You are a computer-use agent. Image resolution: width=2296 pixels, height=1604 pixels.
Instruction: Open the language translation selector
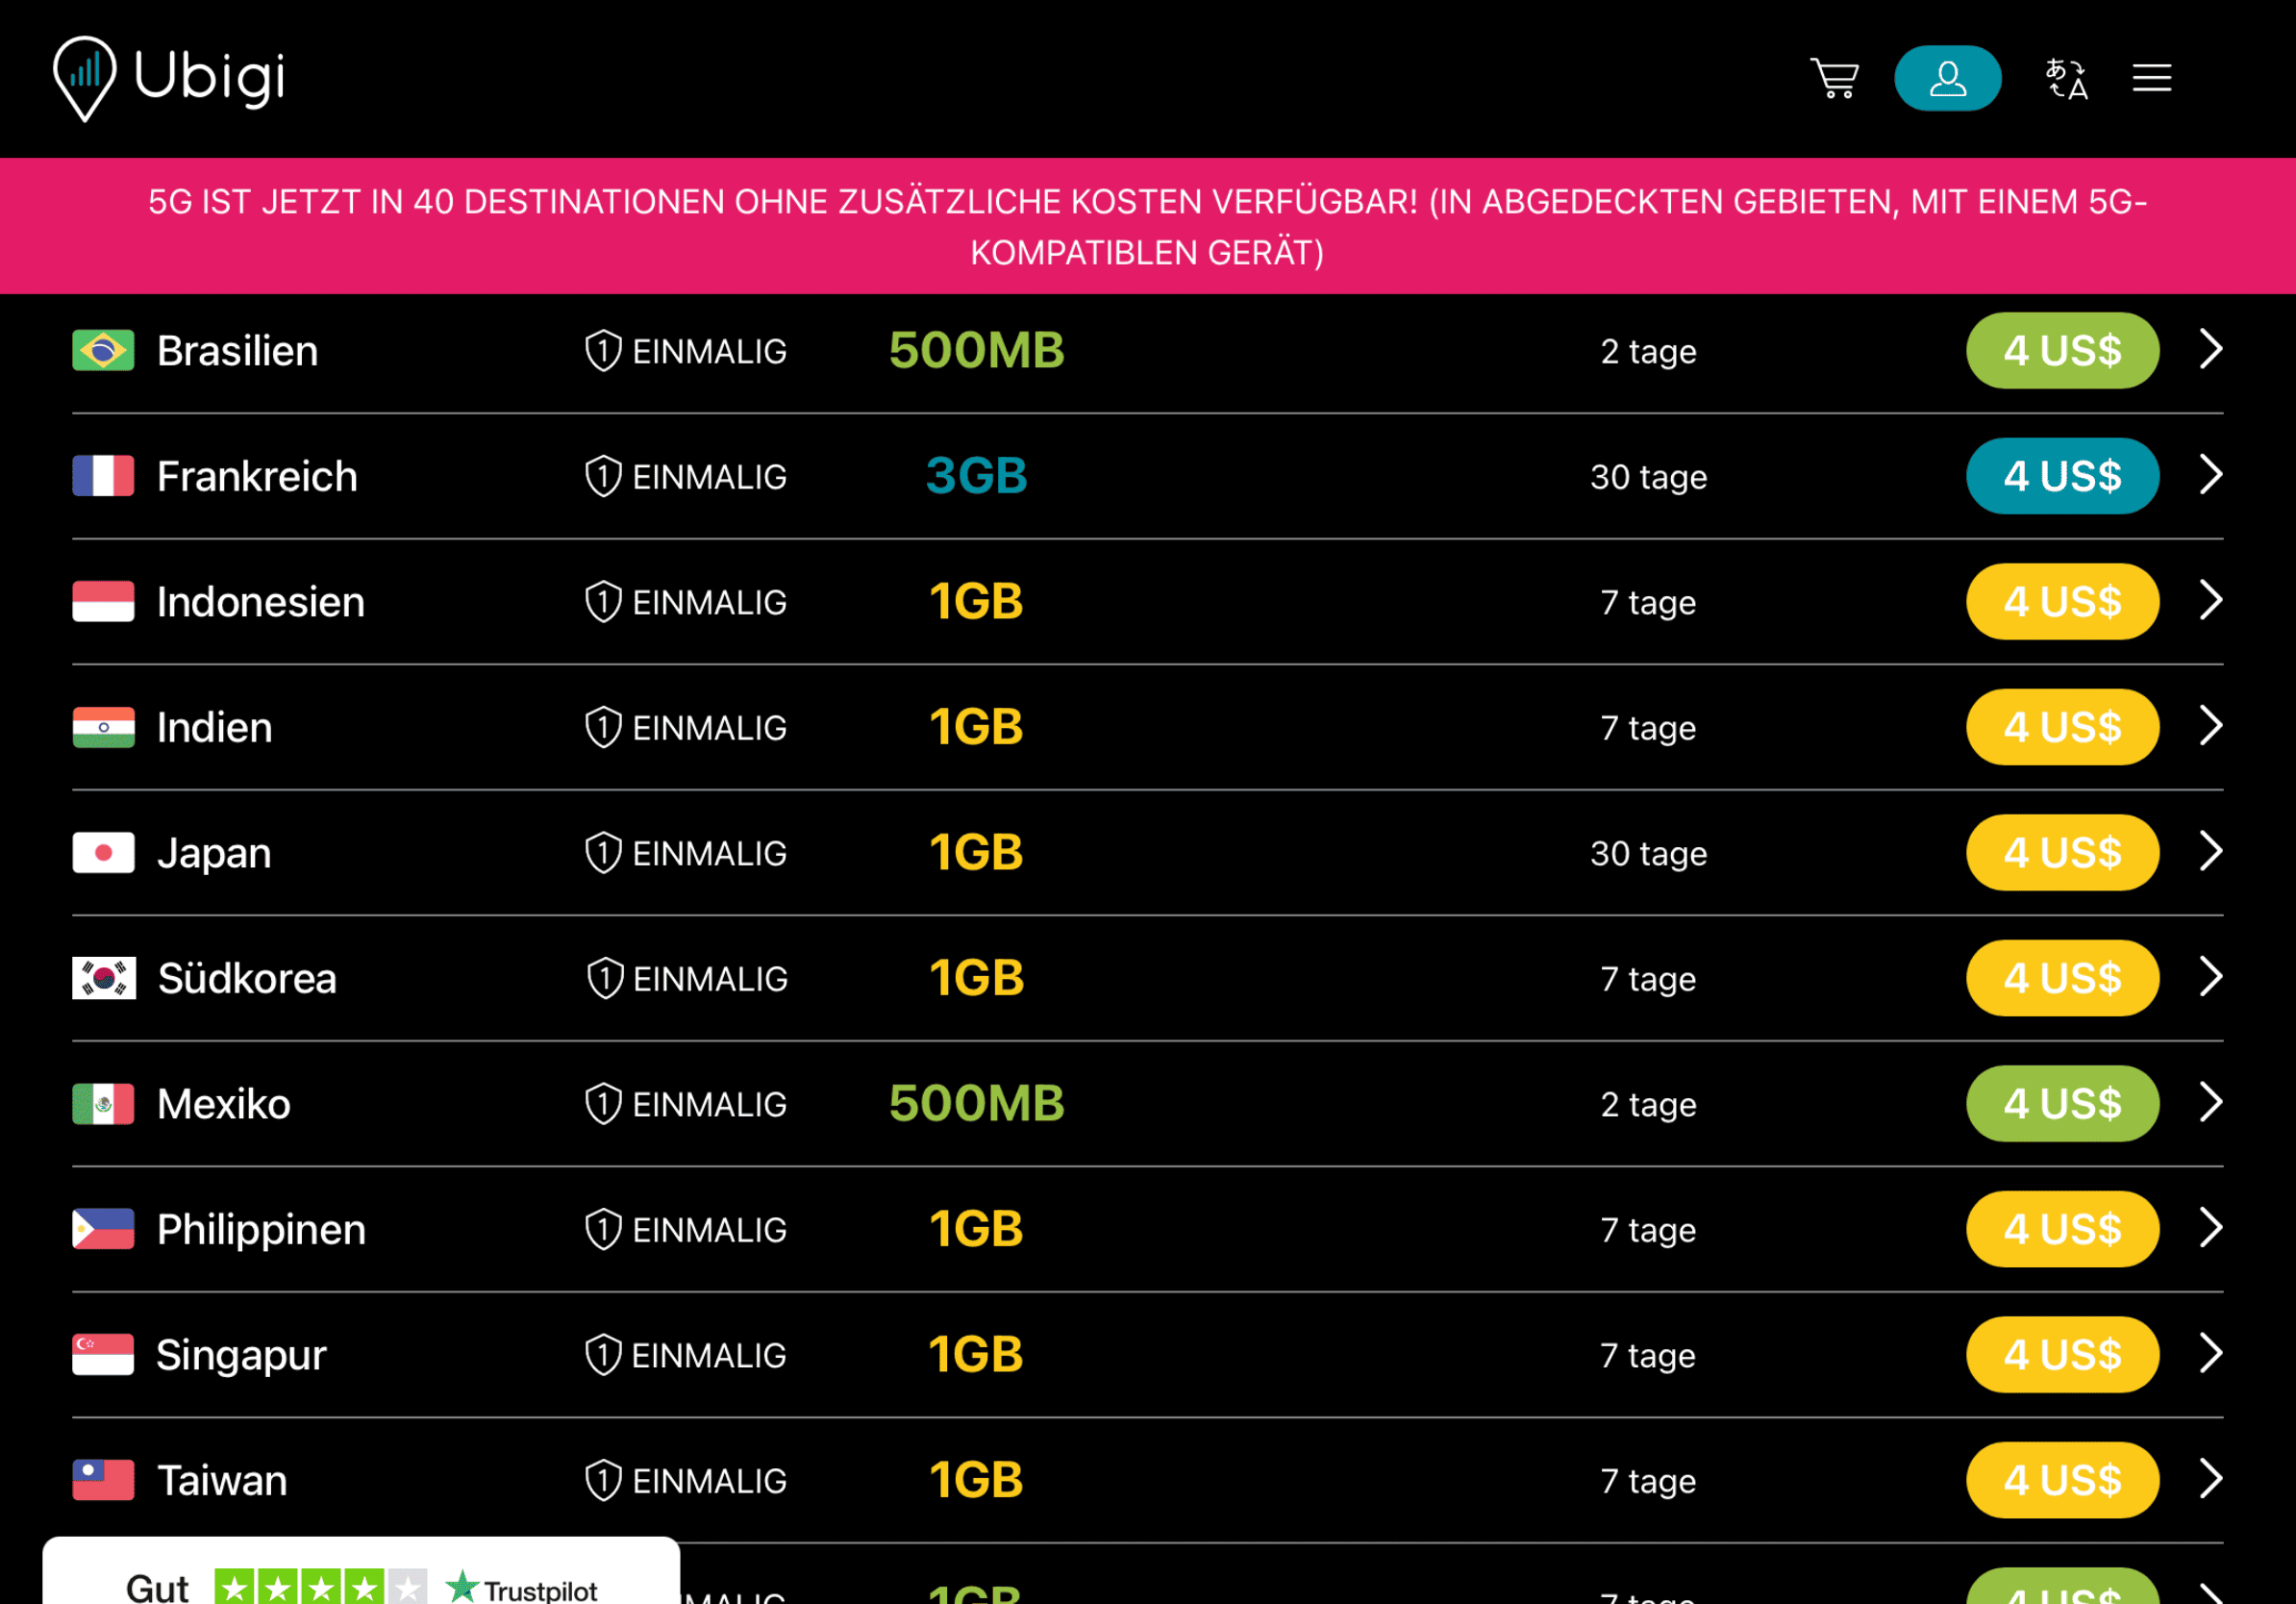2066,78
